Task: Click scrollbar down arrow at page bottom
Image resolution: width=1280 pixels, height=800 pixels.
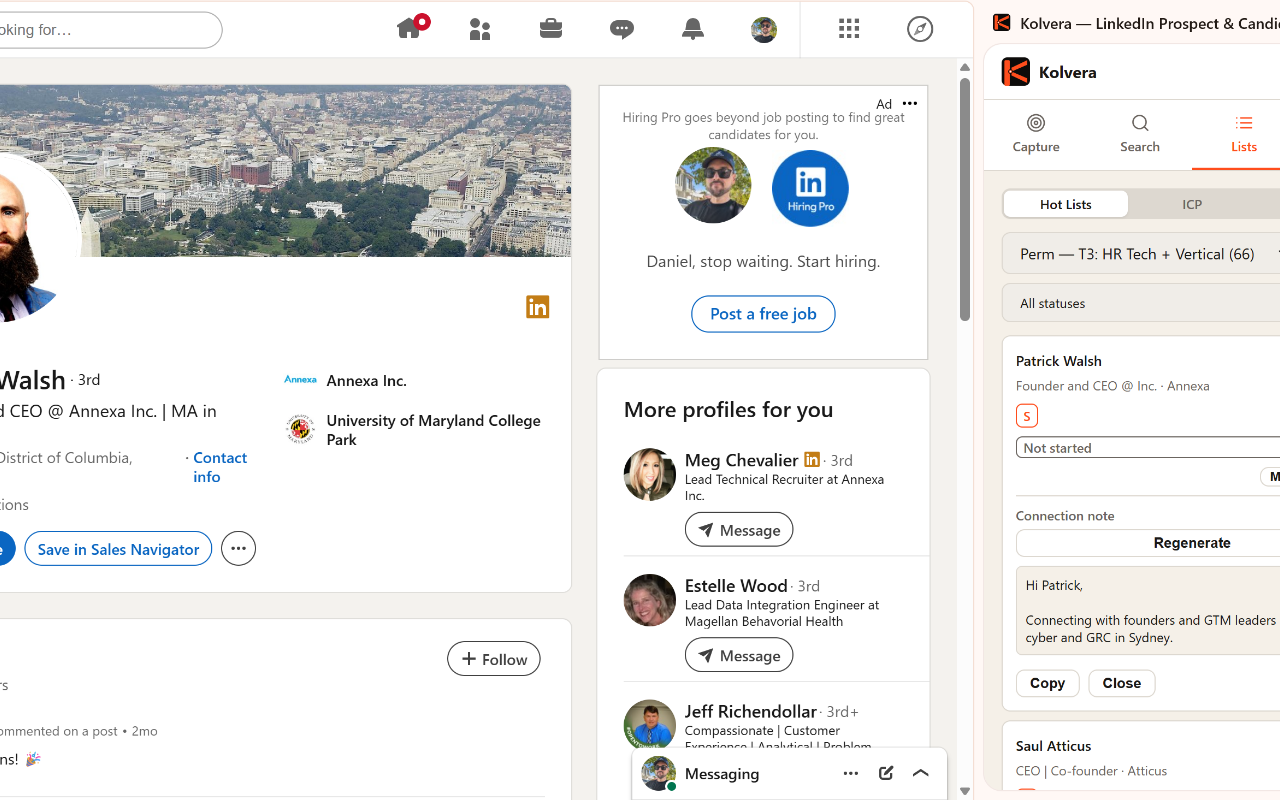Action: tap(965, 791)
